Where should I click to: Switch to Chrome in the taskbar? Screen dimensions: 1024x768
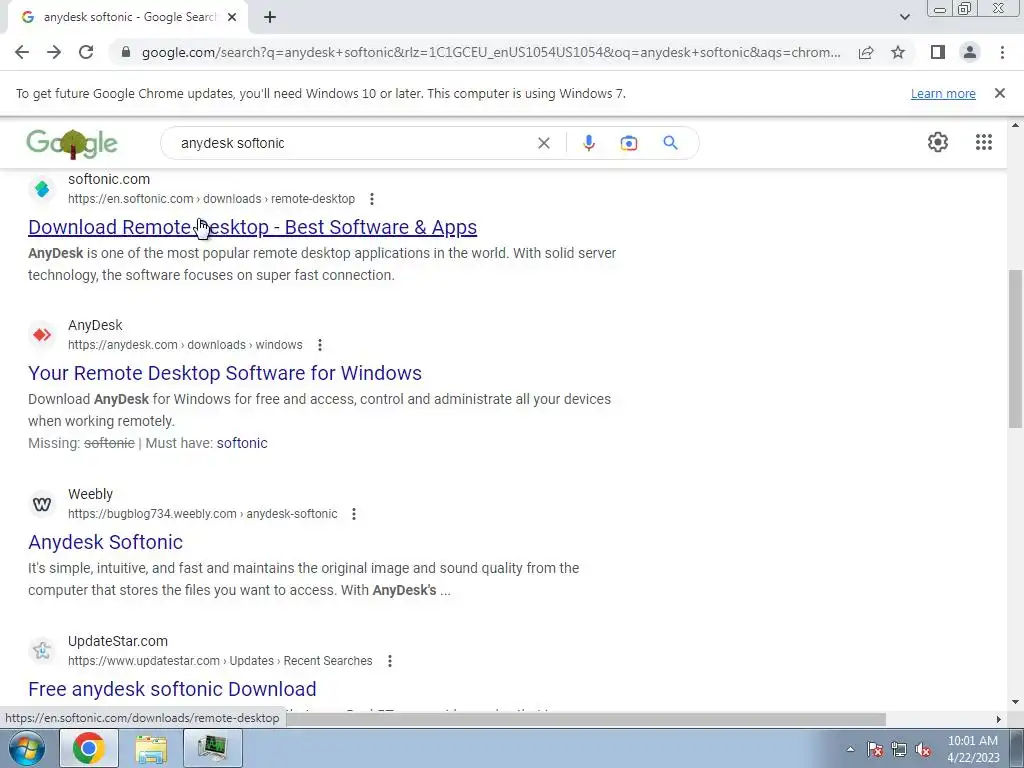89,748
